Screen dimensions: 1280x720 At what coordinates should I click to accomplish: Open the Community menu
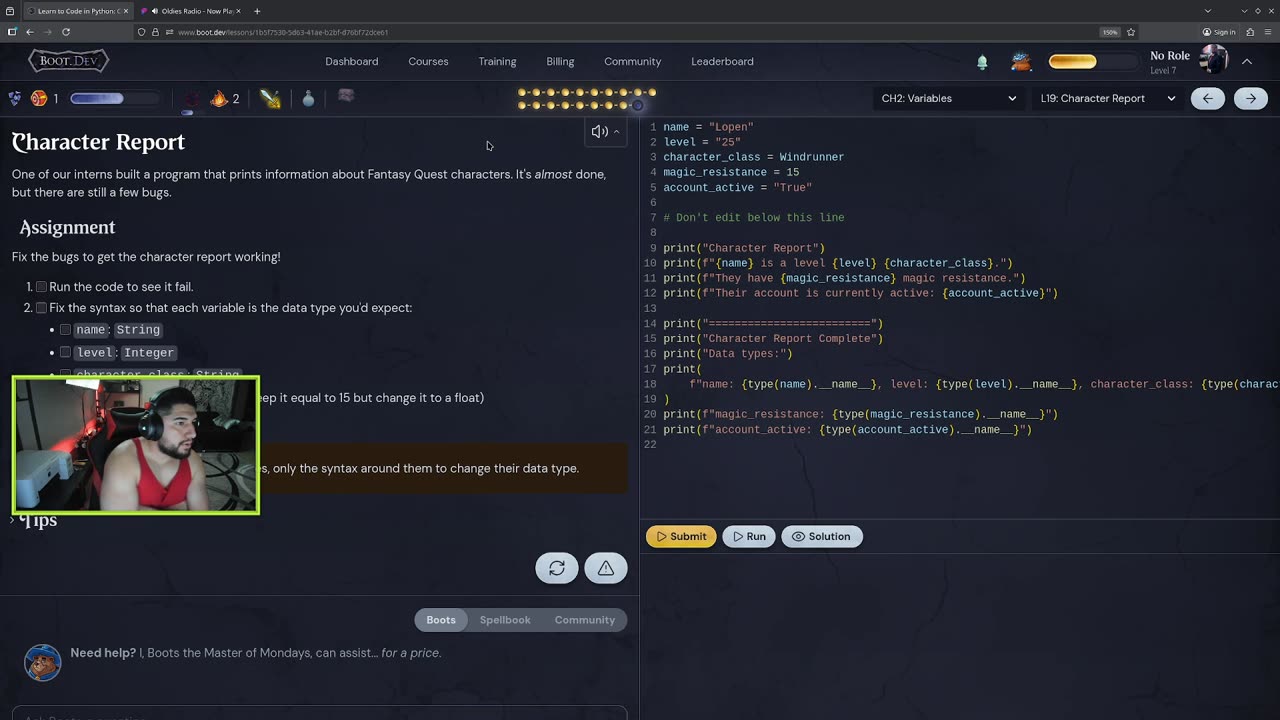pos(632,61)
